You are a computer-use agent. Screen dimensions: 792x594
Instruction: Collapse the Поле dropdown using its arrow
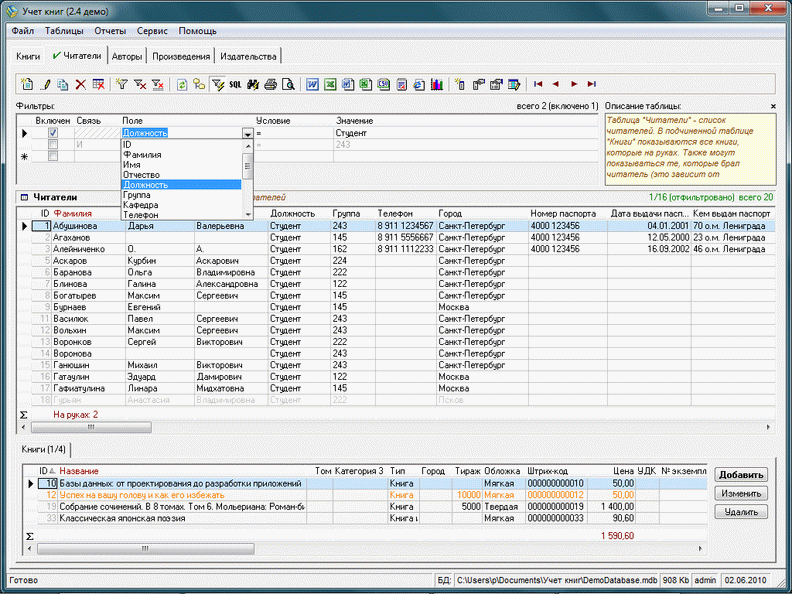(247, 133)
